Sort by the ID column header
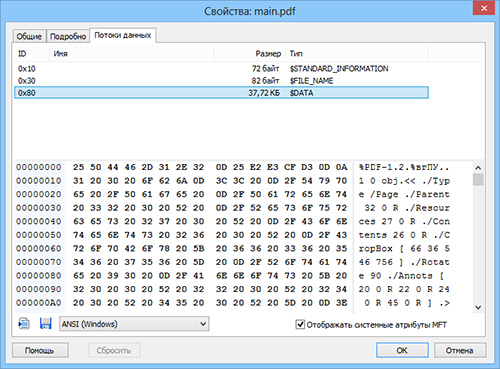The height and width of the screenshot is (369, 500). tap(32, 54)
